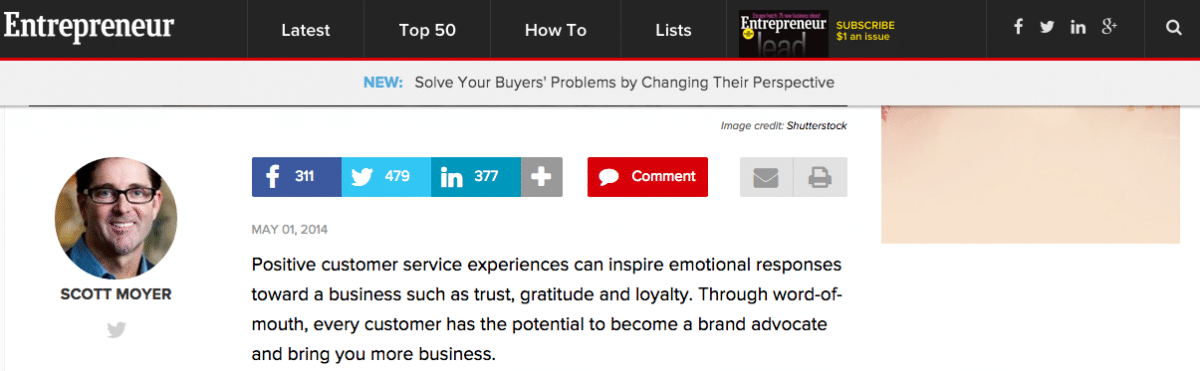Open the Top 50 menu item
Viewport: 1200px width, 371px height.
pyautogui.click(x=427, y=30)
